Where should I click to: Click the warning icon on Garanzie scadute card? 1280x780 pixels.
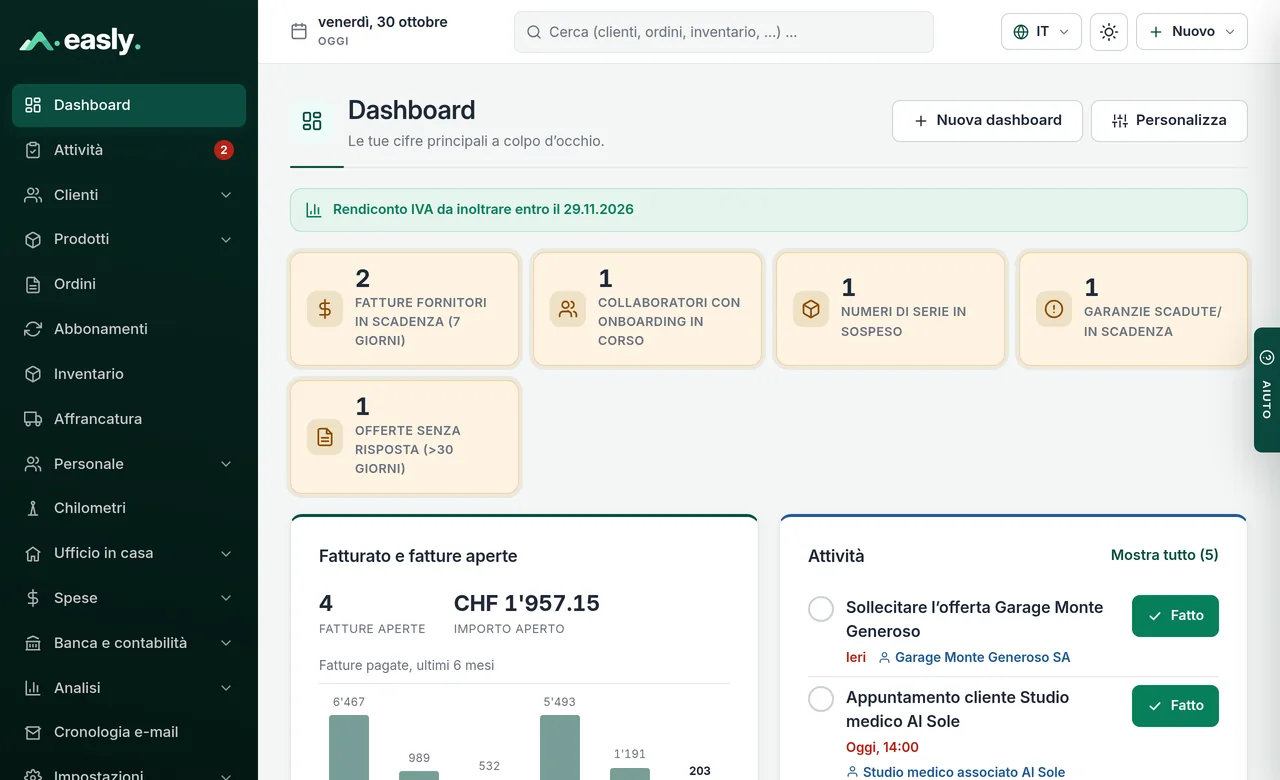pyautogui.click(x=1054, y=310)
